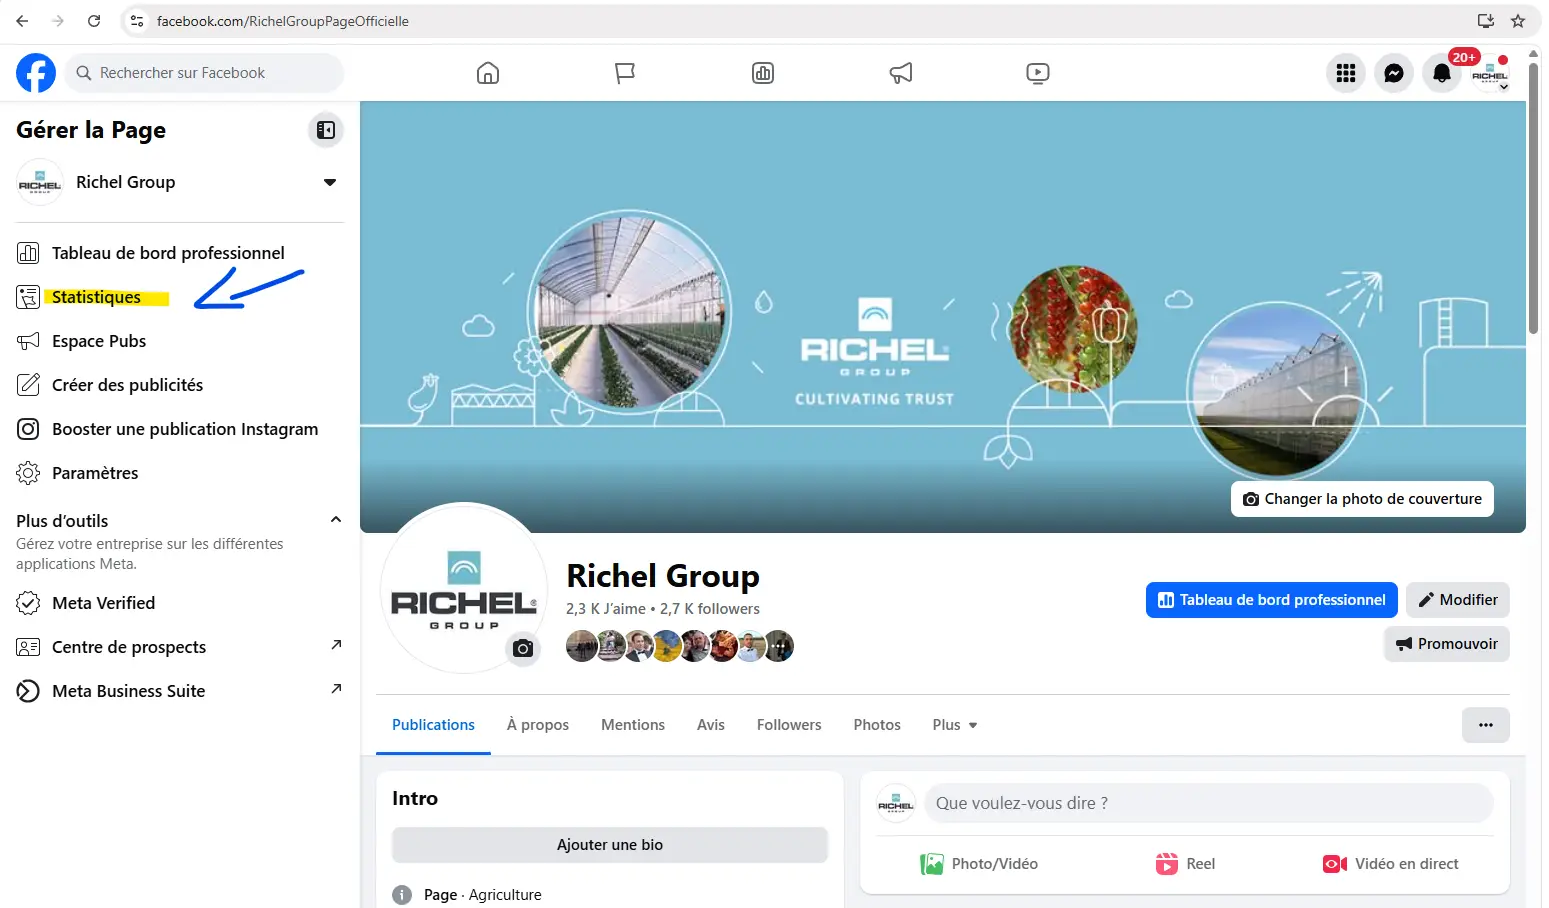Collapse the Gérer la Page sidebar
Viewport: 1549px width, 908px height.
click(326, 130)
